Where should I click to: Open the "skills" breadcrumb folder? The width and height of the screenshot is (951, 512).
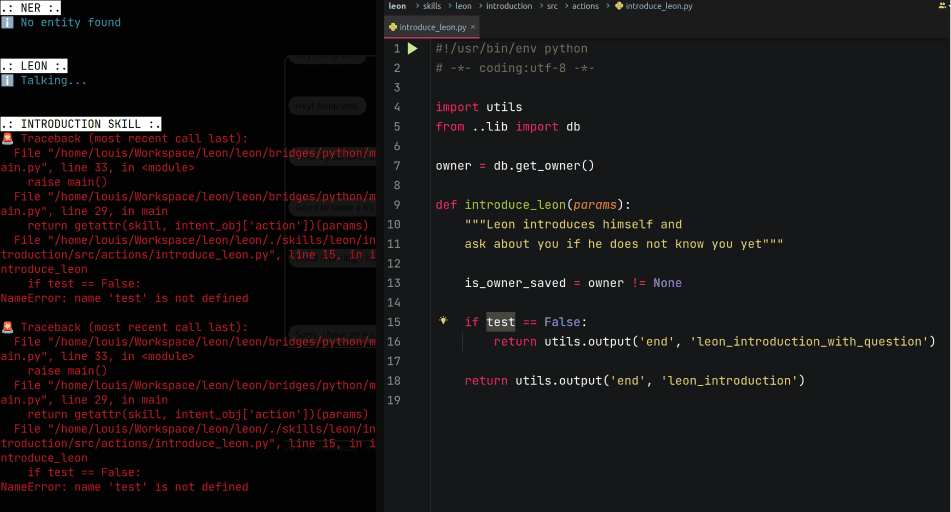click(x=432, y=6)
